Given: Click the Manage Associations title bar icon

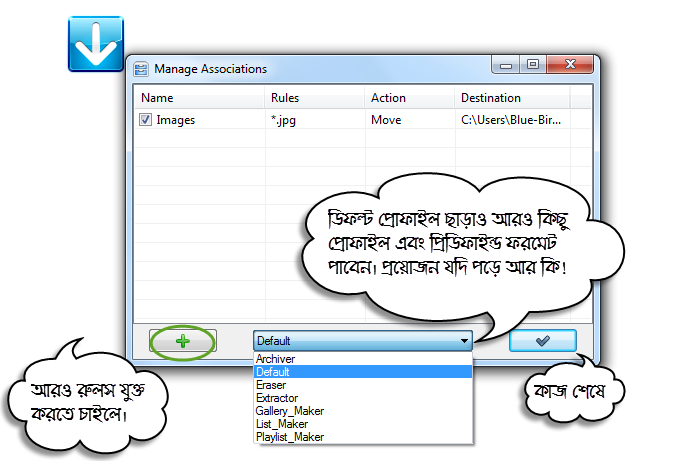Looking at the screenshot, I should 141,69.
